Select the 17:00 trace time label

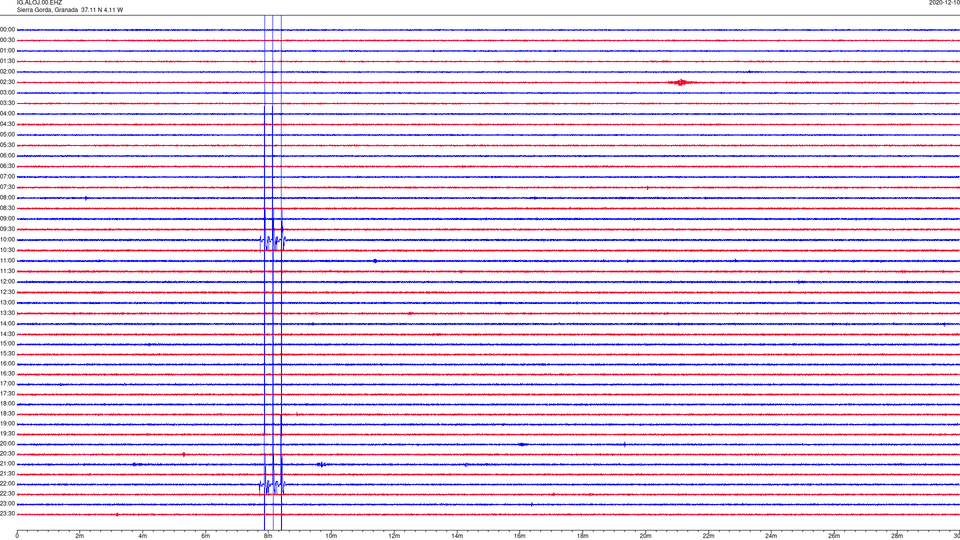7,384
